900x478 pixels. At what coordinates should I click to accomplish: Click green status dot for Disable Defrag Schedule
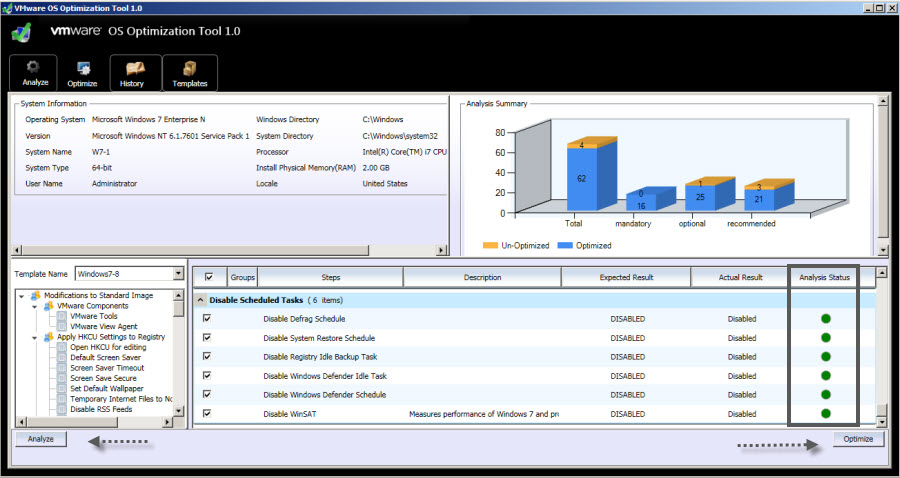click(x=825, y=318)
